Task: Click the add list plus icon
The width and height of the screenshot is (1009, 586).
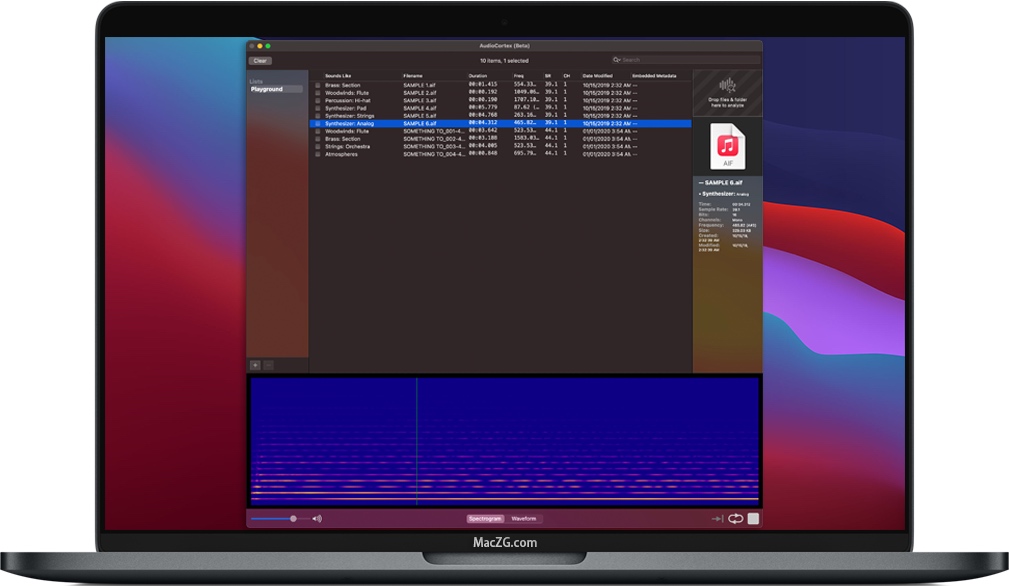Action: click(x=256, y=365)
